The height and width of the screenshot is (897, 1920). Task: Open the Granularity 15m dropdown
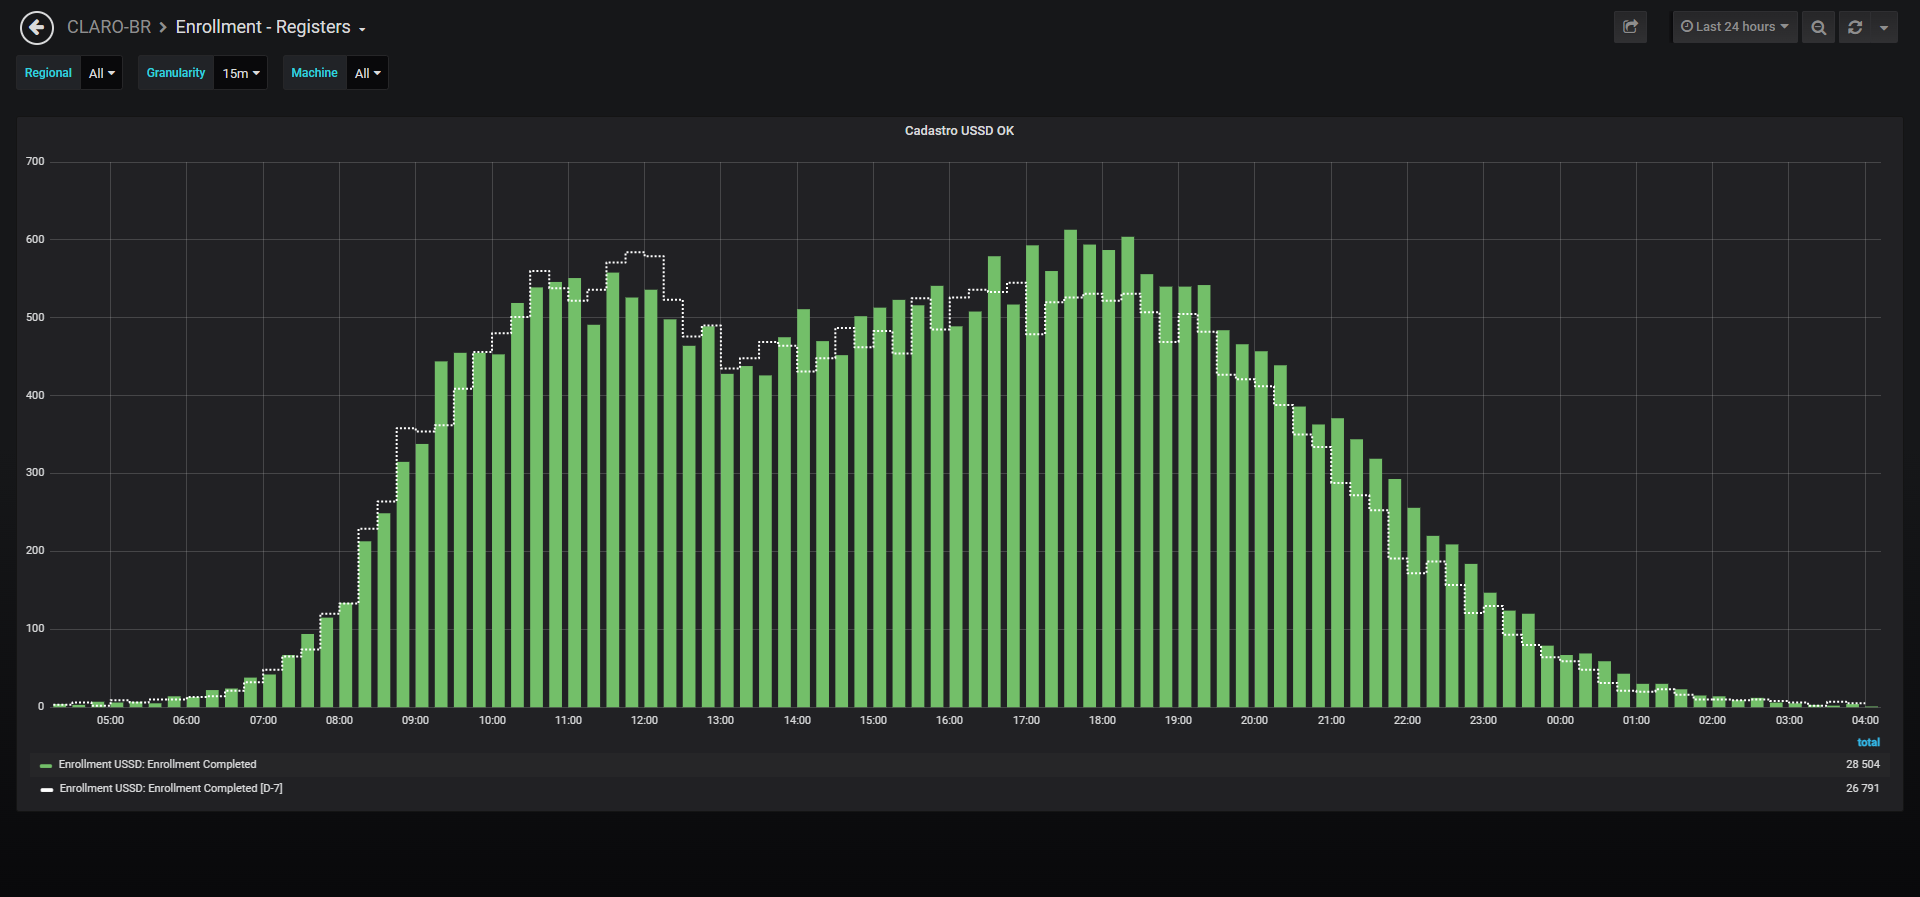(241, 73)
